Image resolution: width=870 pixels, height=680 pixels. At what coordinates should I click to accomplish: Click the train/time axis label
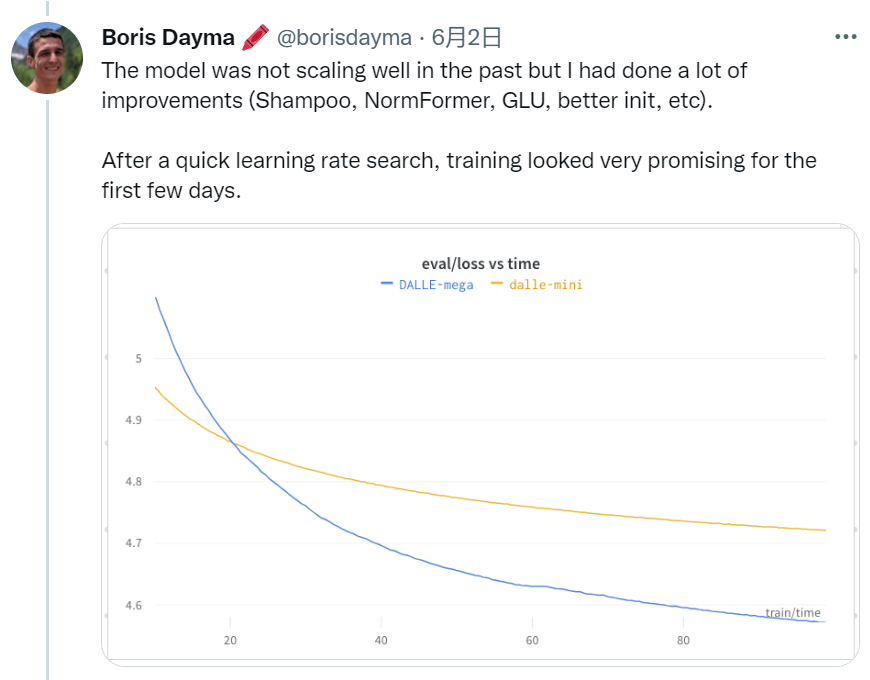pyautogui.click(x=792, y=613)
